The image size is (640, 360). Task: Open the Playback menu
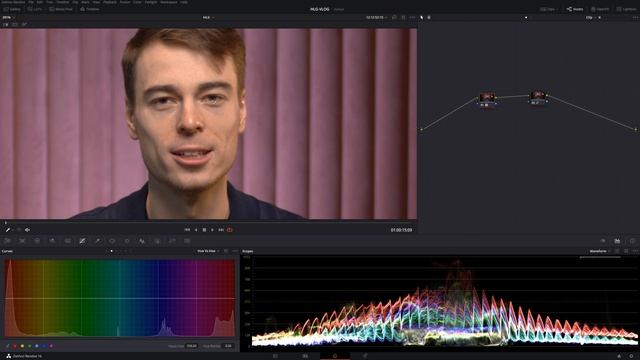click(x=109, y=2)
